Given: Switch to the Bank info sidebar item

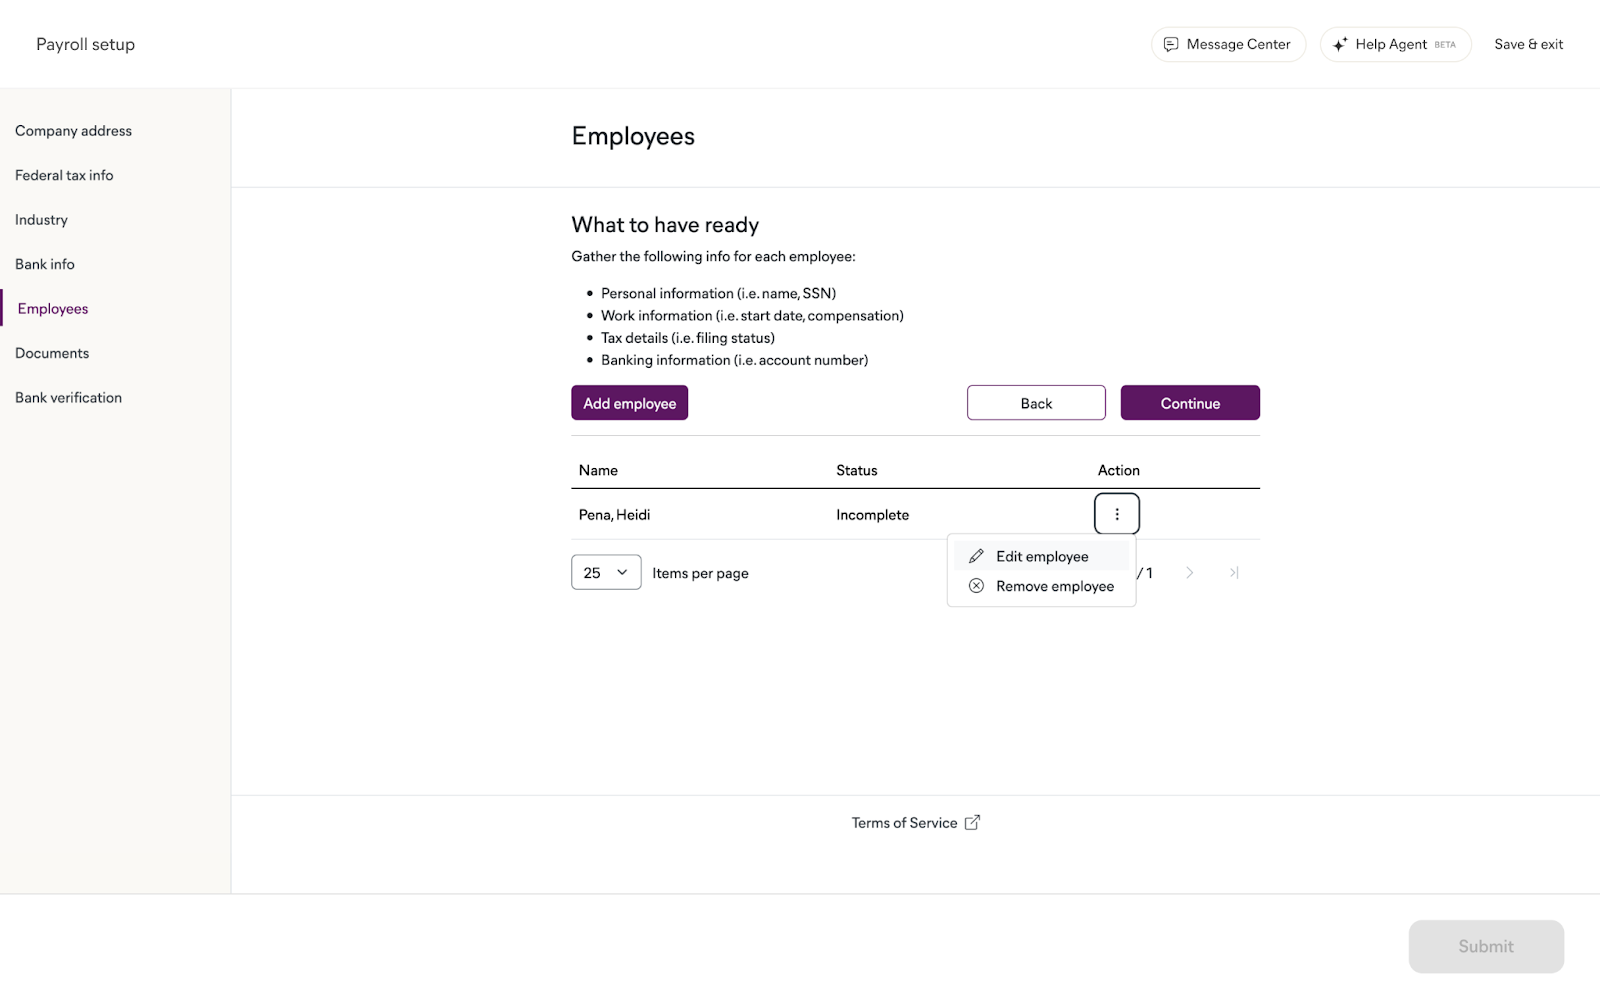Looking at the screenshot, I should [x=45, y=264].
